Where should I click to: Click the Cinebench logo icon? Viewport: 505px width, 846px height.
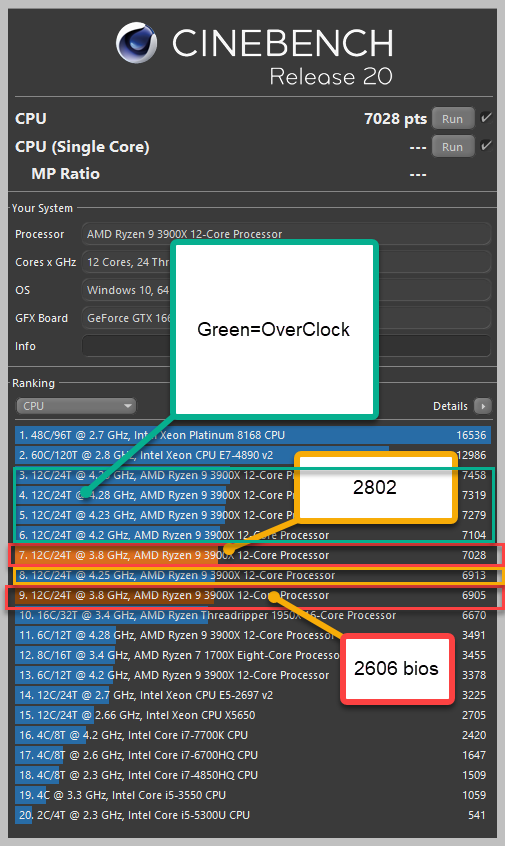click(x=137, y=43)
